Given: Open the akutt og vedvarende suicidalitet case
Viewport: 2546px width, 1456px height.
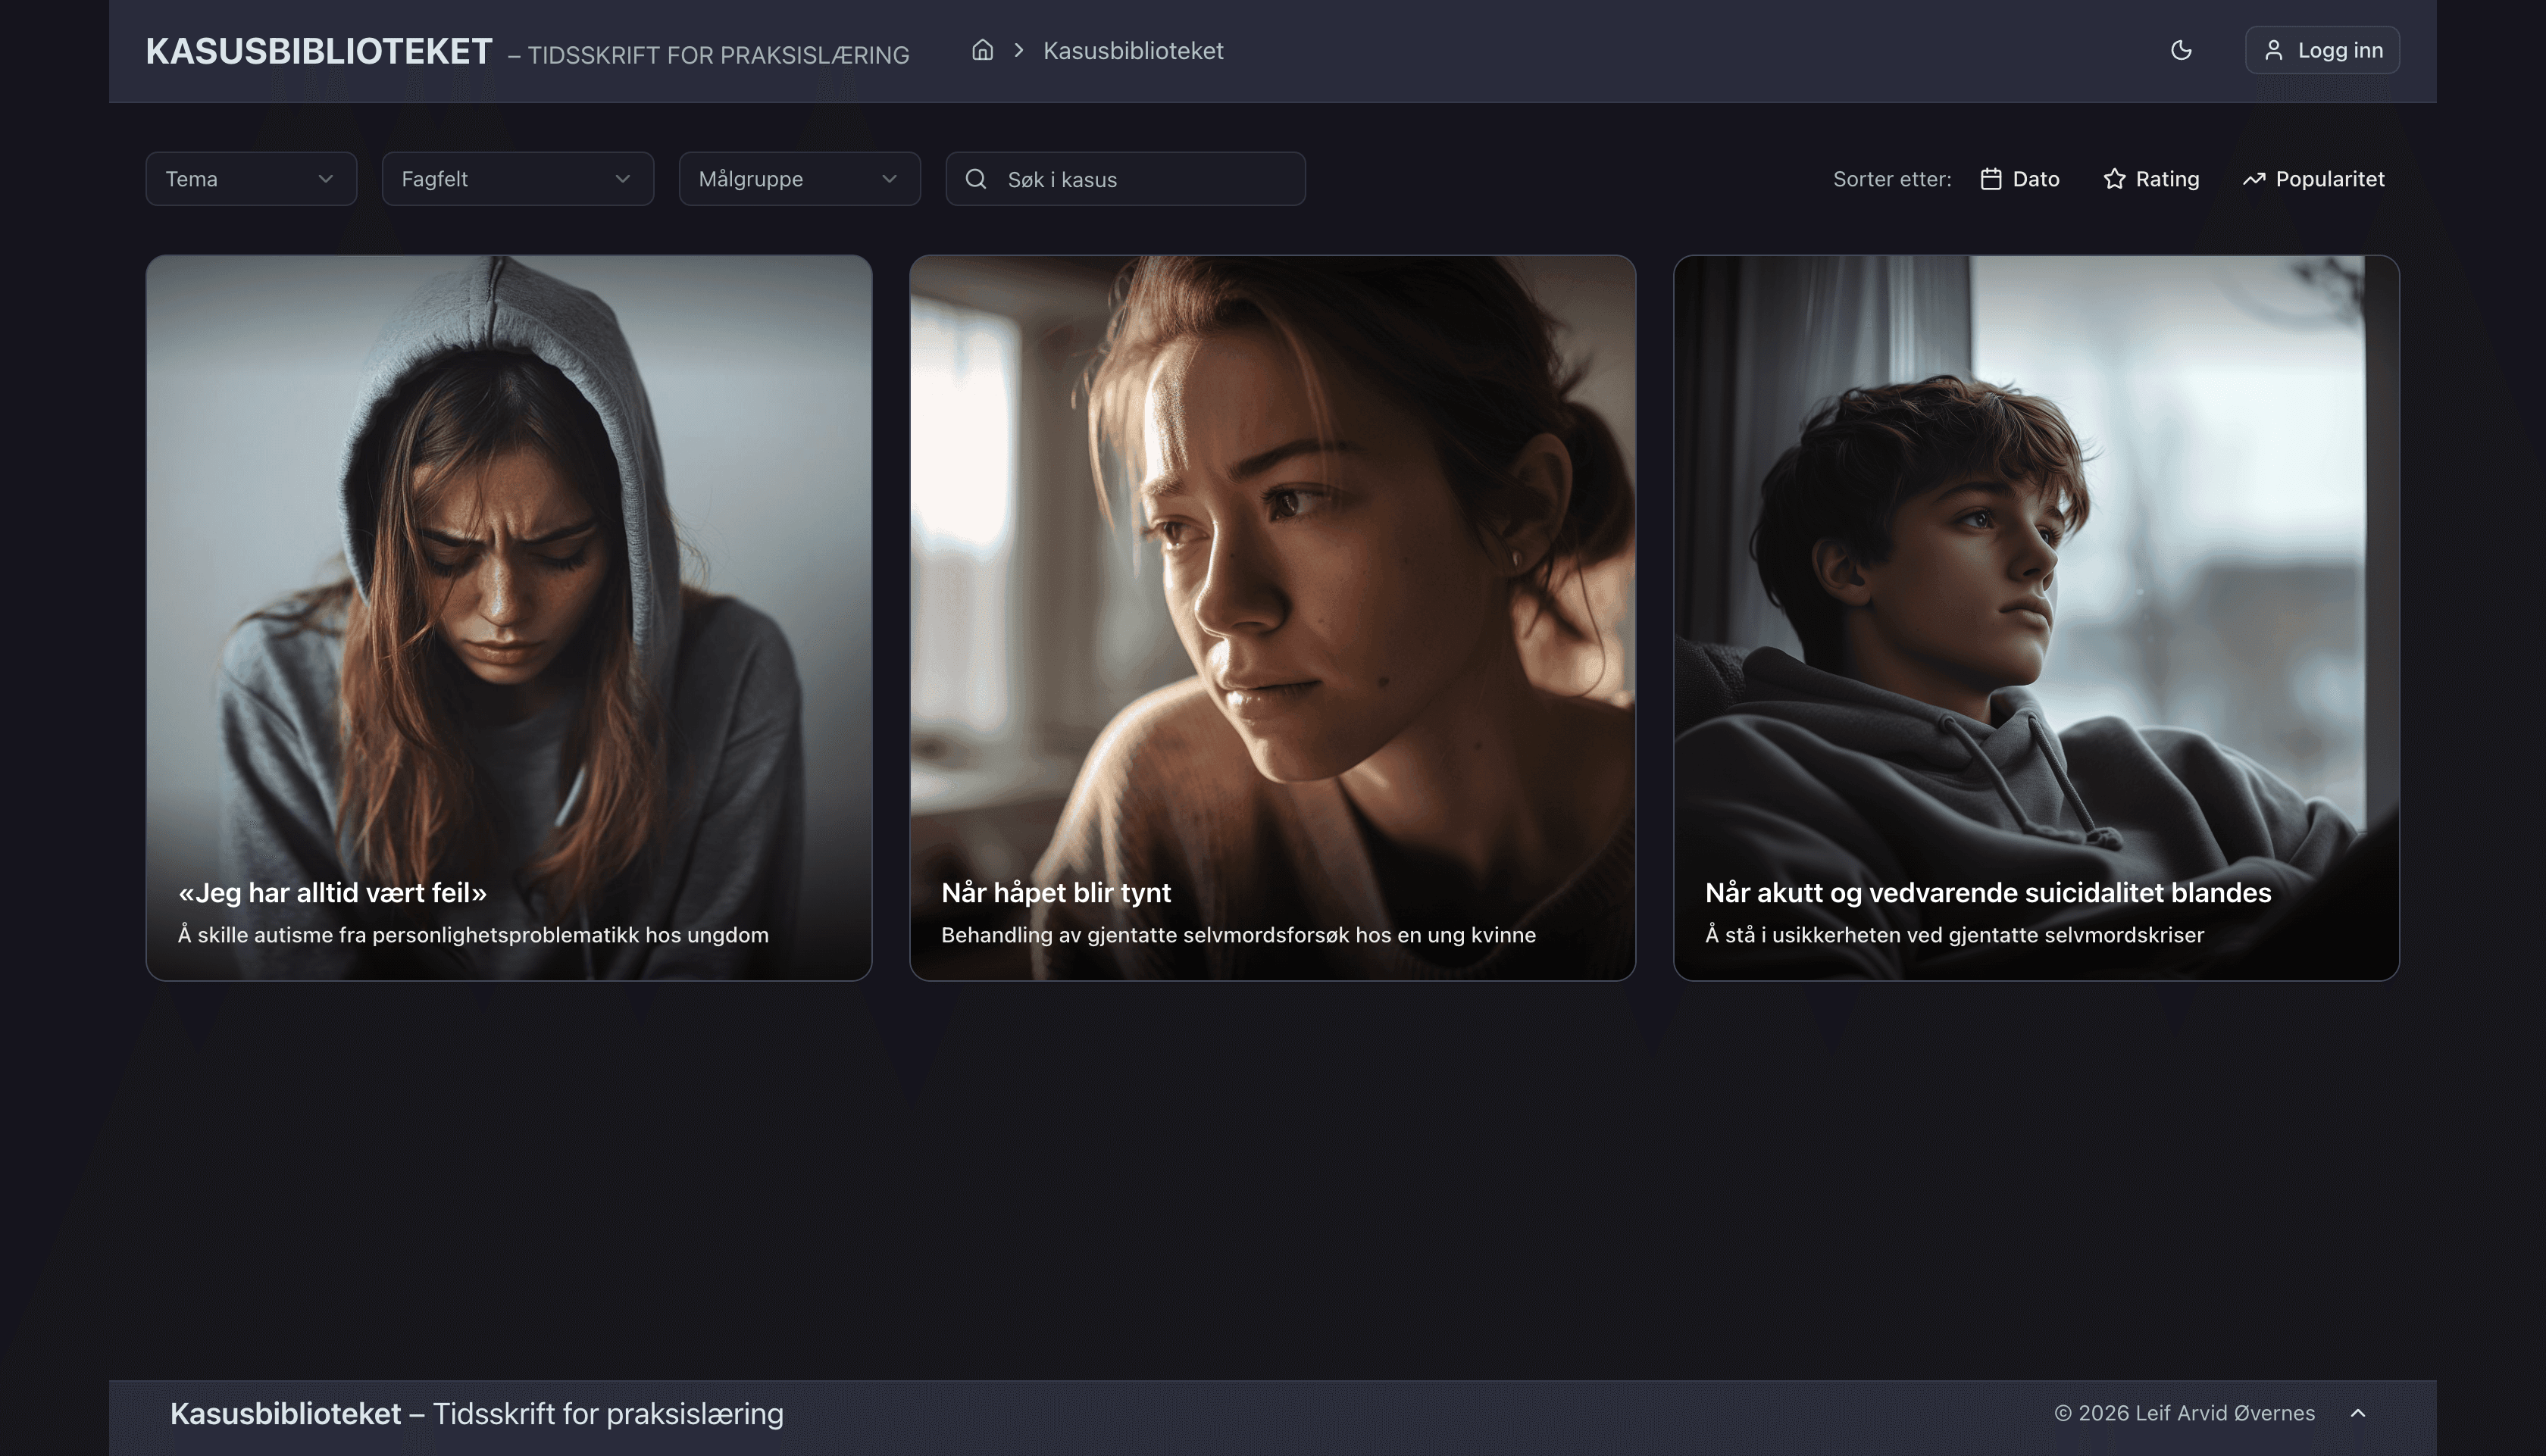Looking at the screenshot, I should [2036, 617].
